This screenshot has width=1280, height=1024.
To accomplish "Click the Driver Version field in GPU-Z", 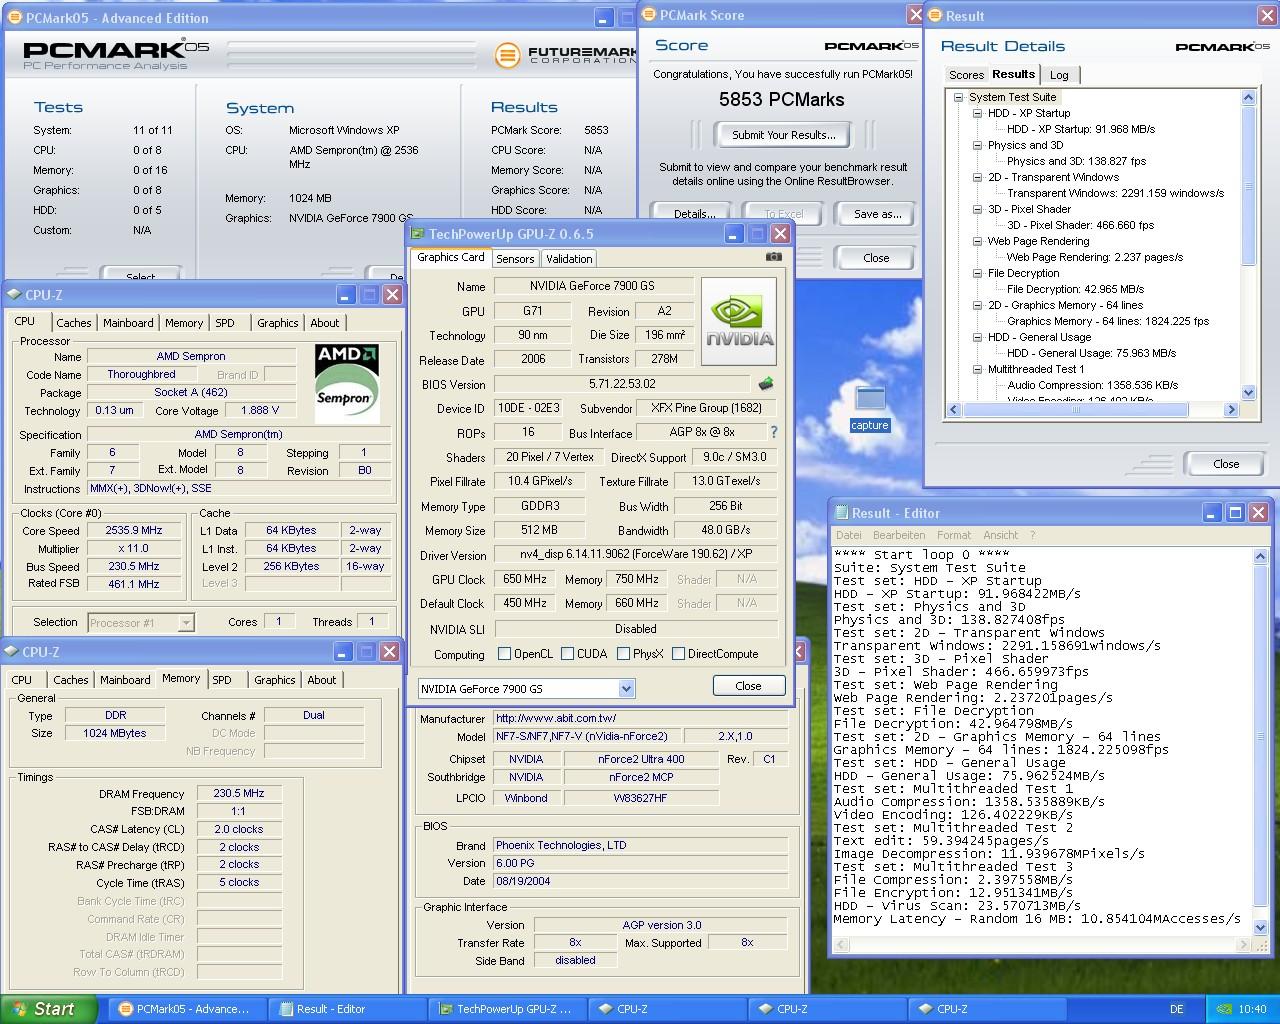I will [636, 555].
